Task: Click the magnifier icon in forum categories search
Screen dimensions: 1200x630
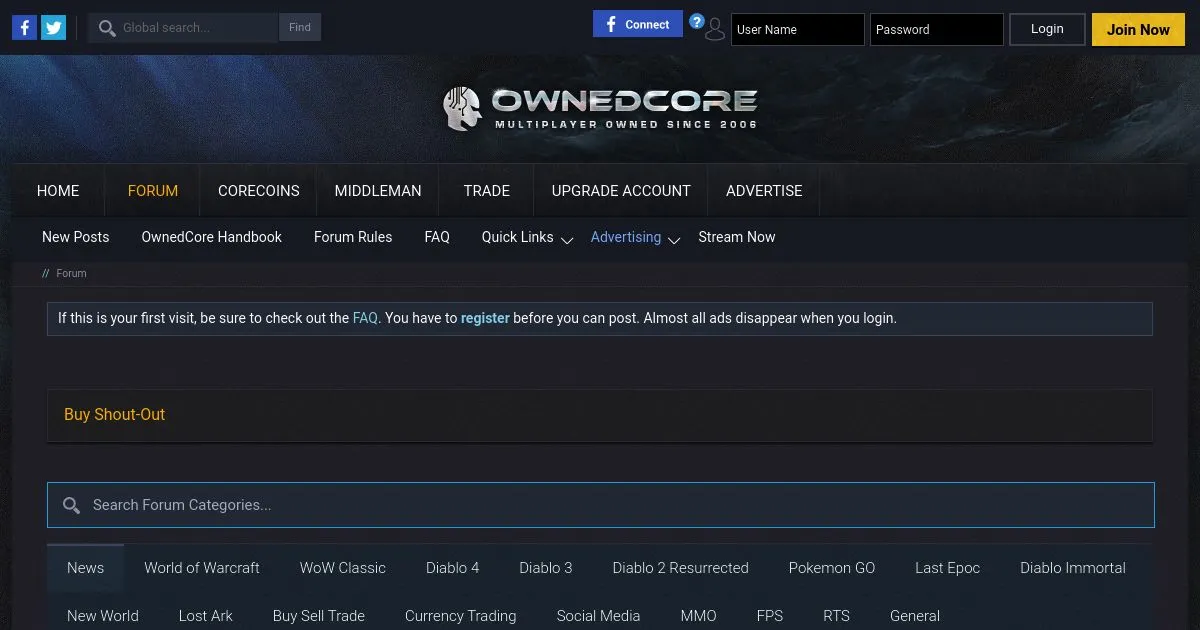Action: pyautogui.click(x=71, y=506)
